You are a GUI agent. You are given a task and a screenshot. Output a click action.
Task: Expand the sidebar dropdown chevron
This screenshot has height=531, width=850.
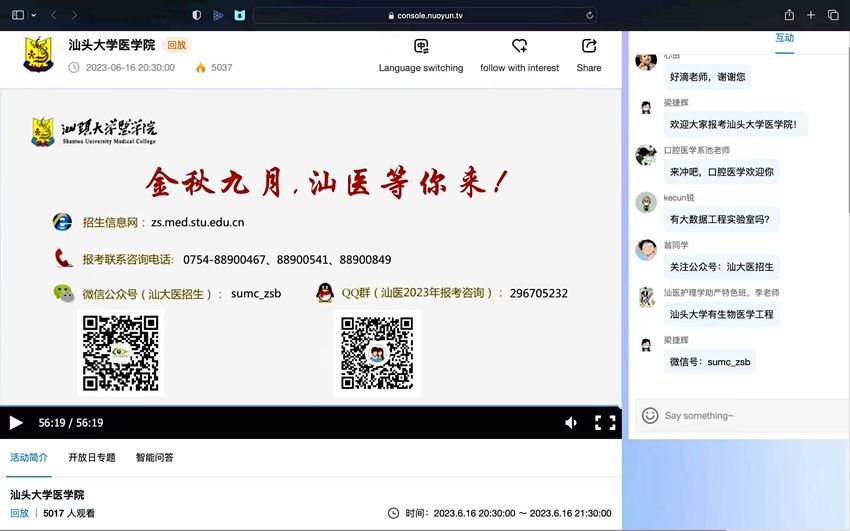(33, 15)
